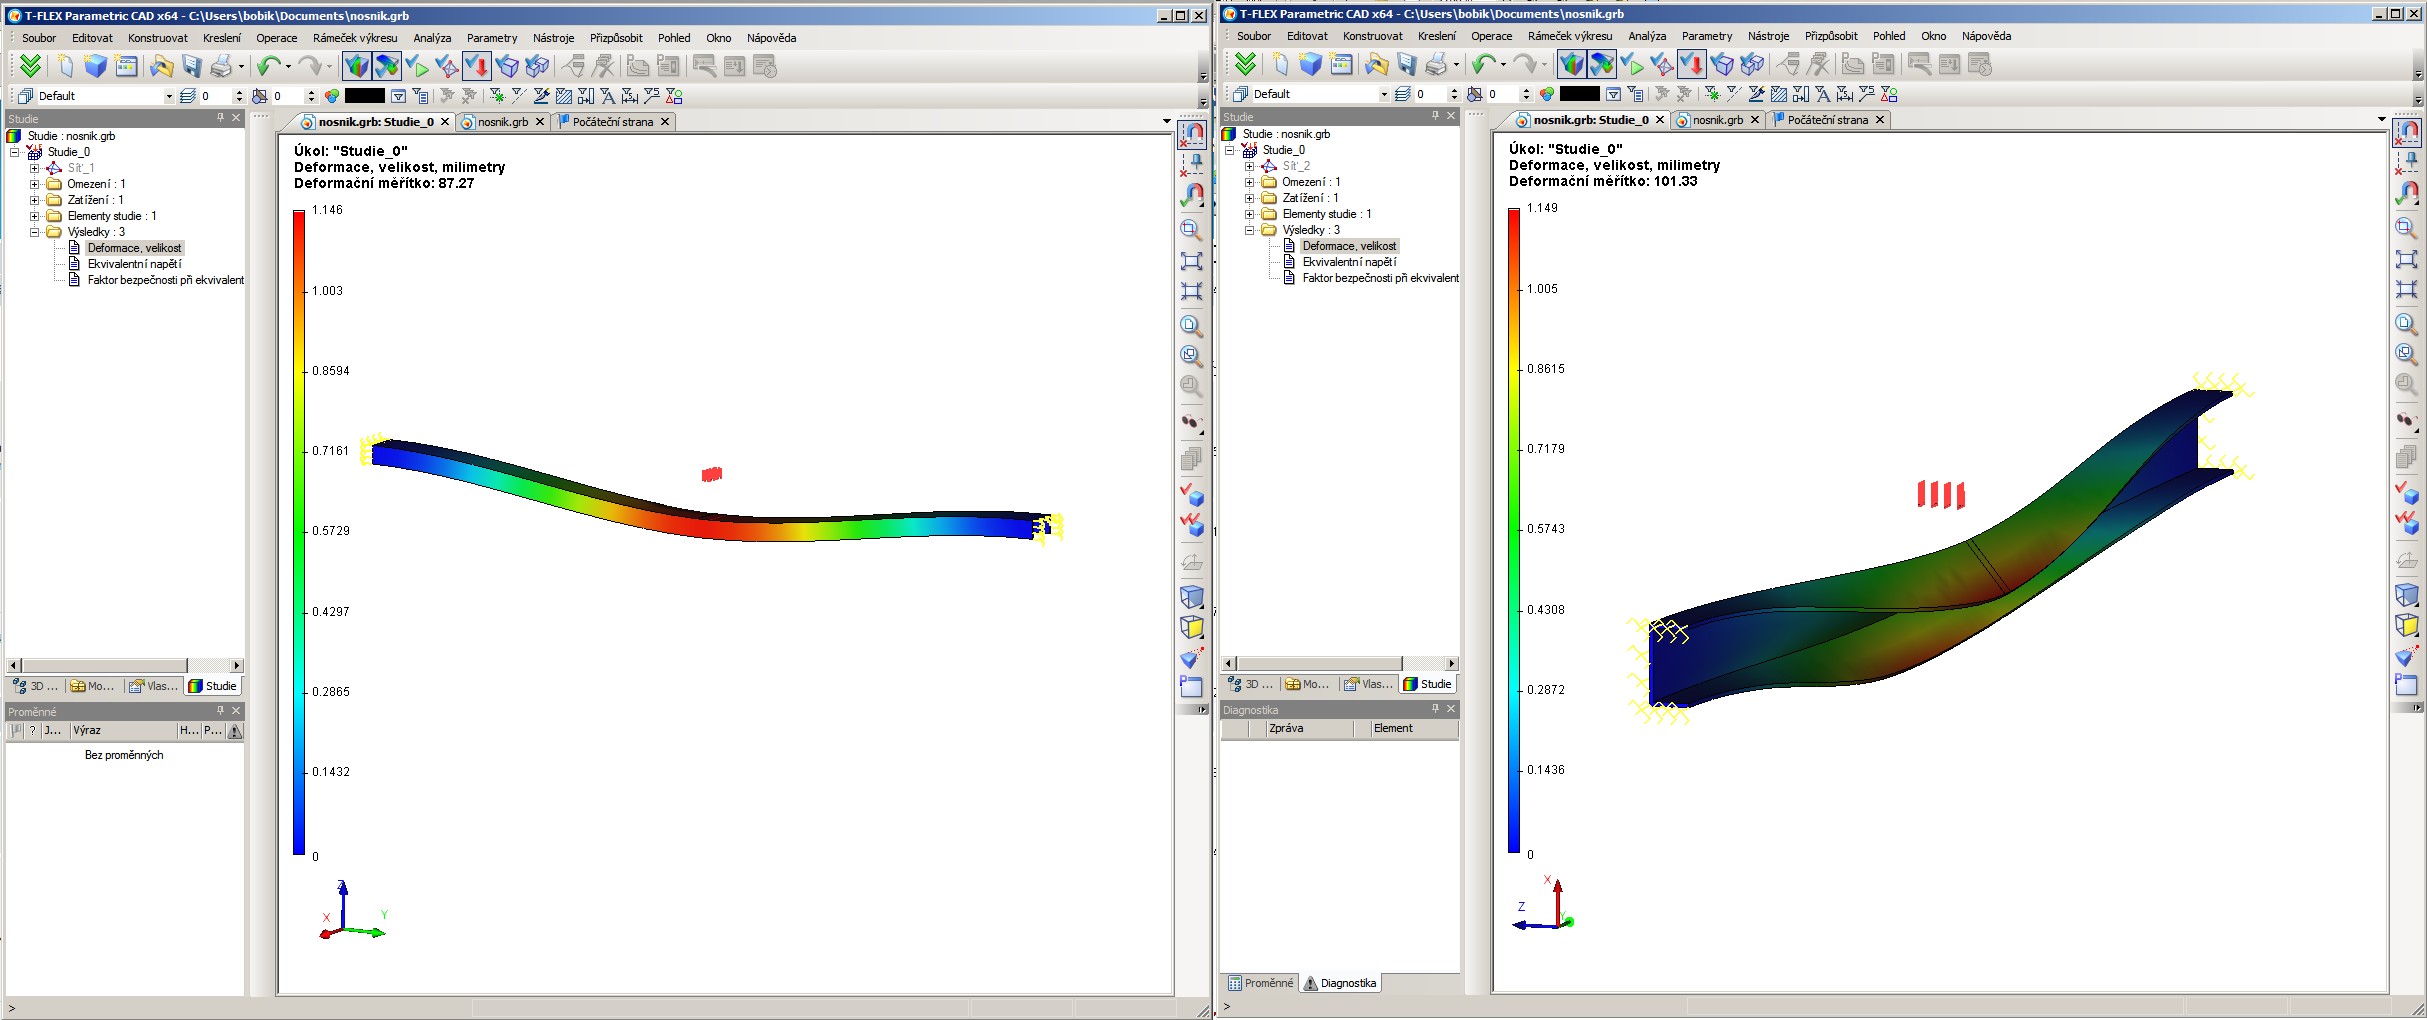Select Ekvivalentní napětí result in left tree

click(134, 264)
